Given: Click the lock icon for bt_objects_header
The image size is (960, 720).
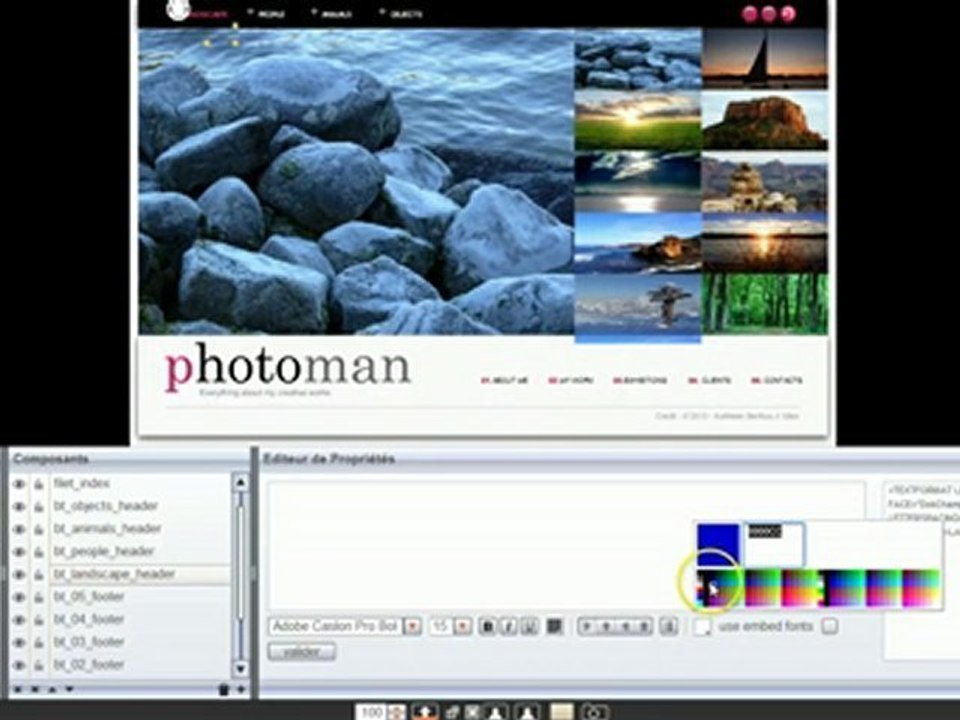Looking at the screenshot, I should 39,506.
